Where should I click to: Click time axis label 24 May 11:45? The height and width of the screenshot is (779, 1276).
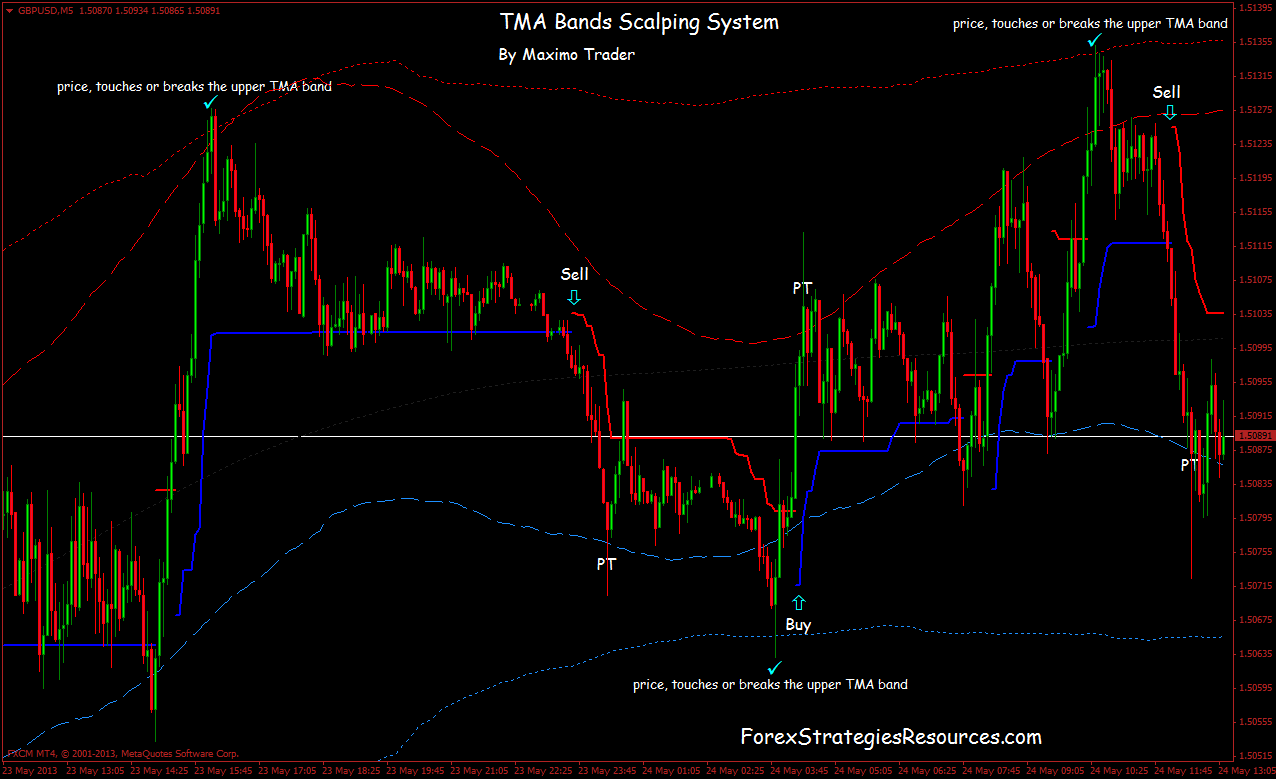pyautogui.click(x=1183, y=772)
